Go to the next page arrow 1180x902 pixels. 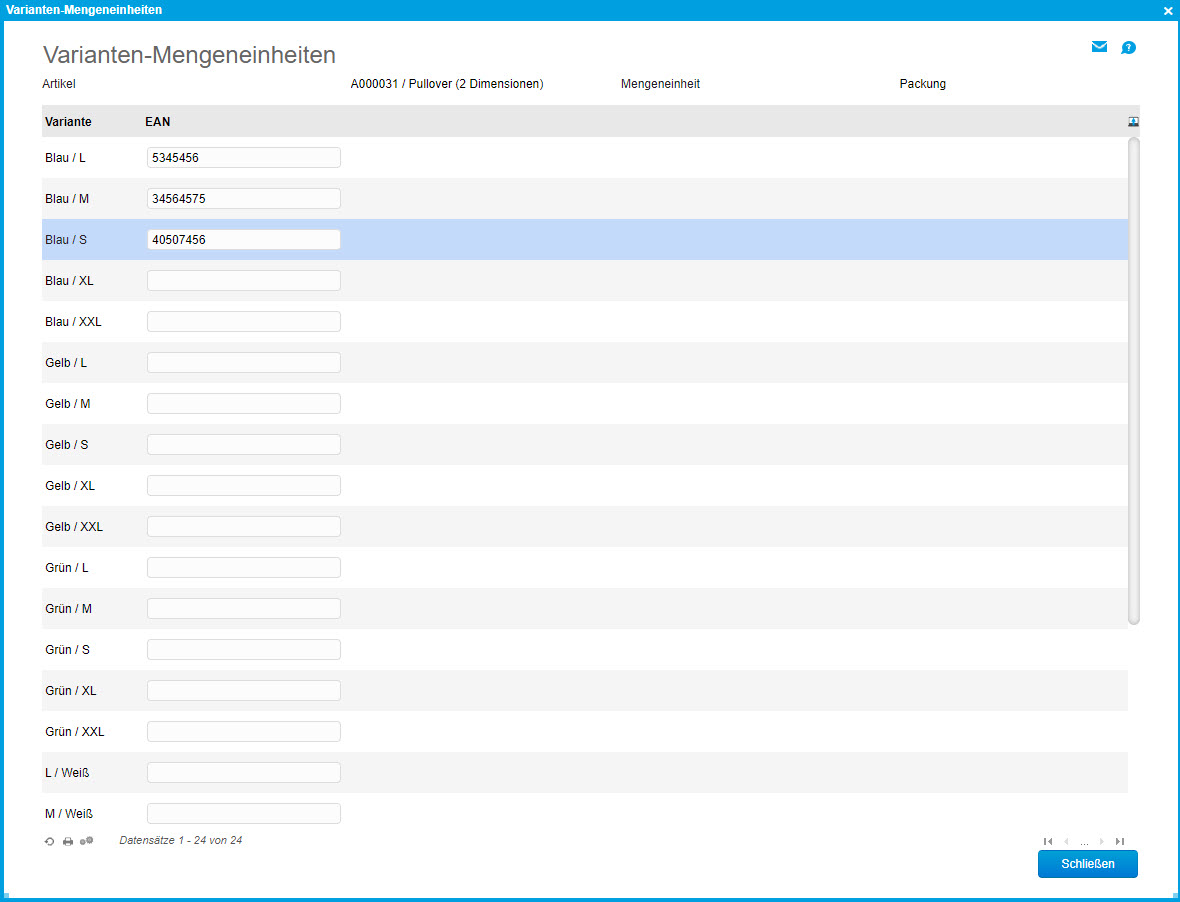tap(1102, 842)
